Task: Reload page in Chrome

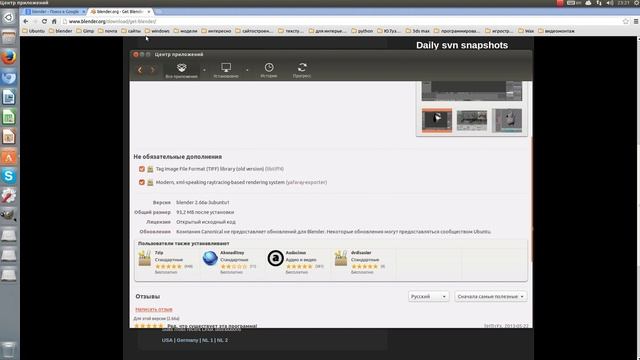Action: point(44,21)
